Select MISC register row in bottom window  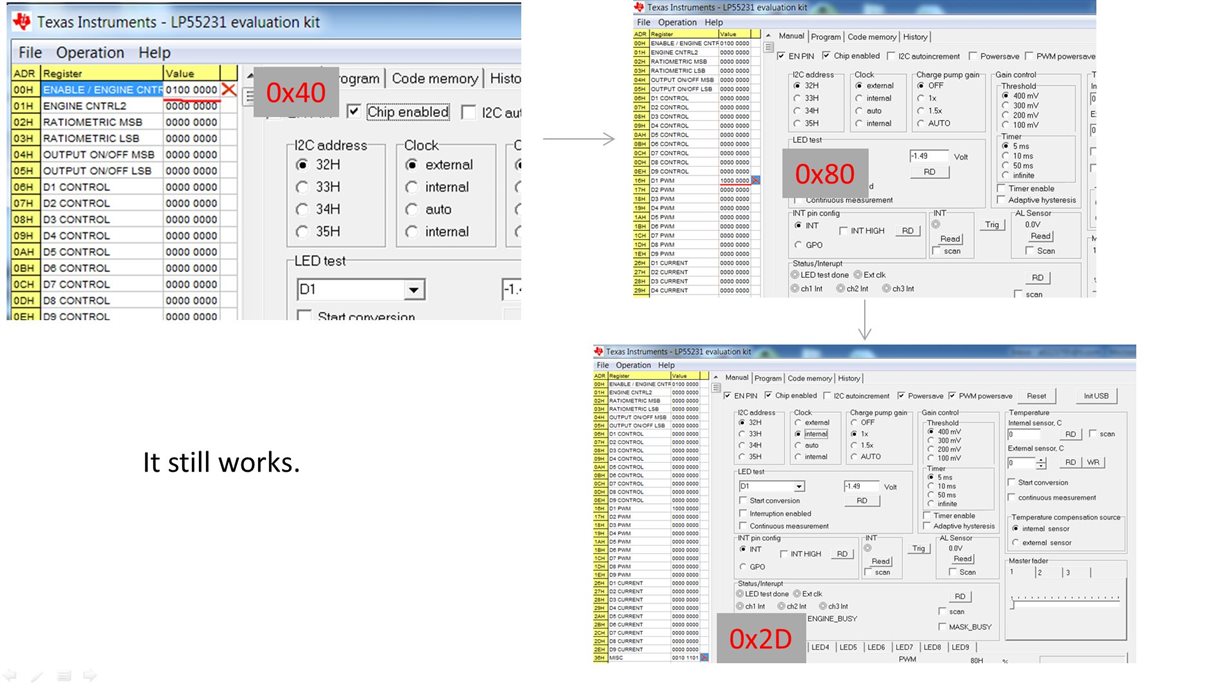pos(650,658)
